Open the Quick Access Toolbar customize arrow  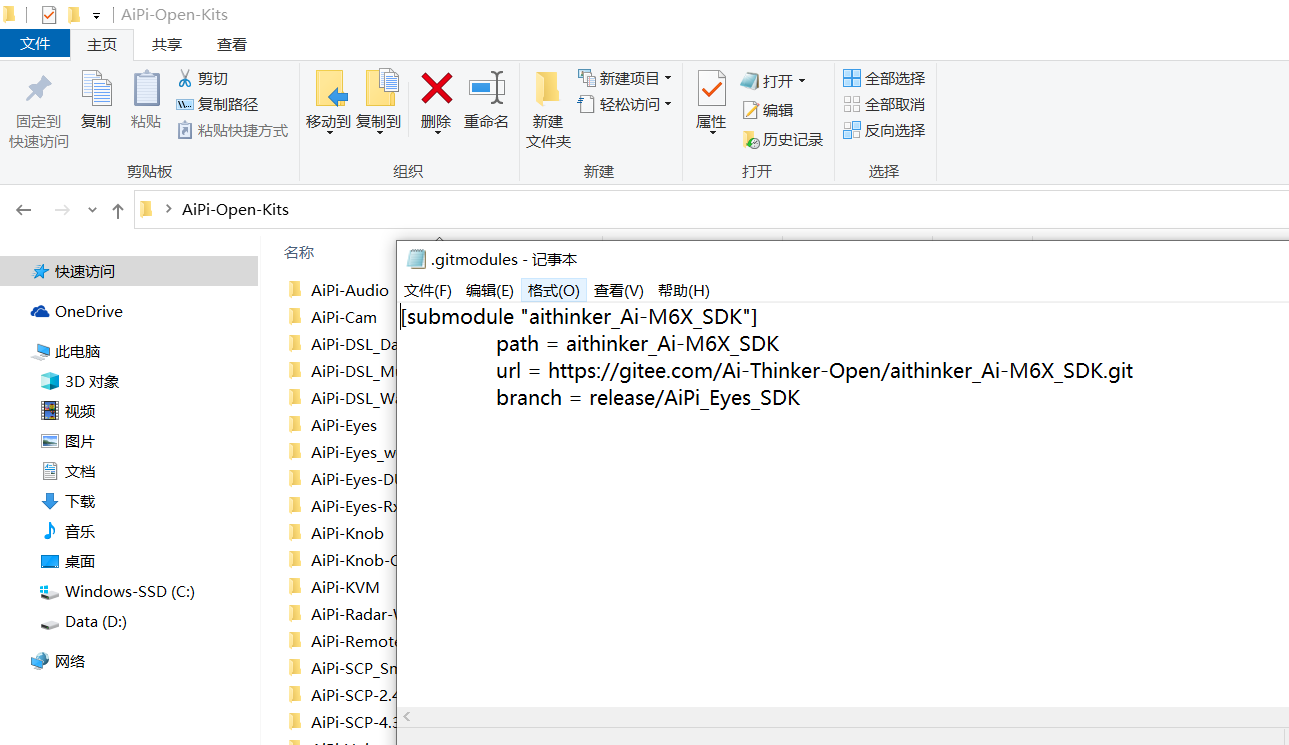coord(97,15)
